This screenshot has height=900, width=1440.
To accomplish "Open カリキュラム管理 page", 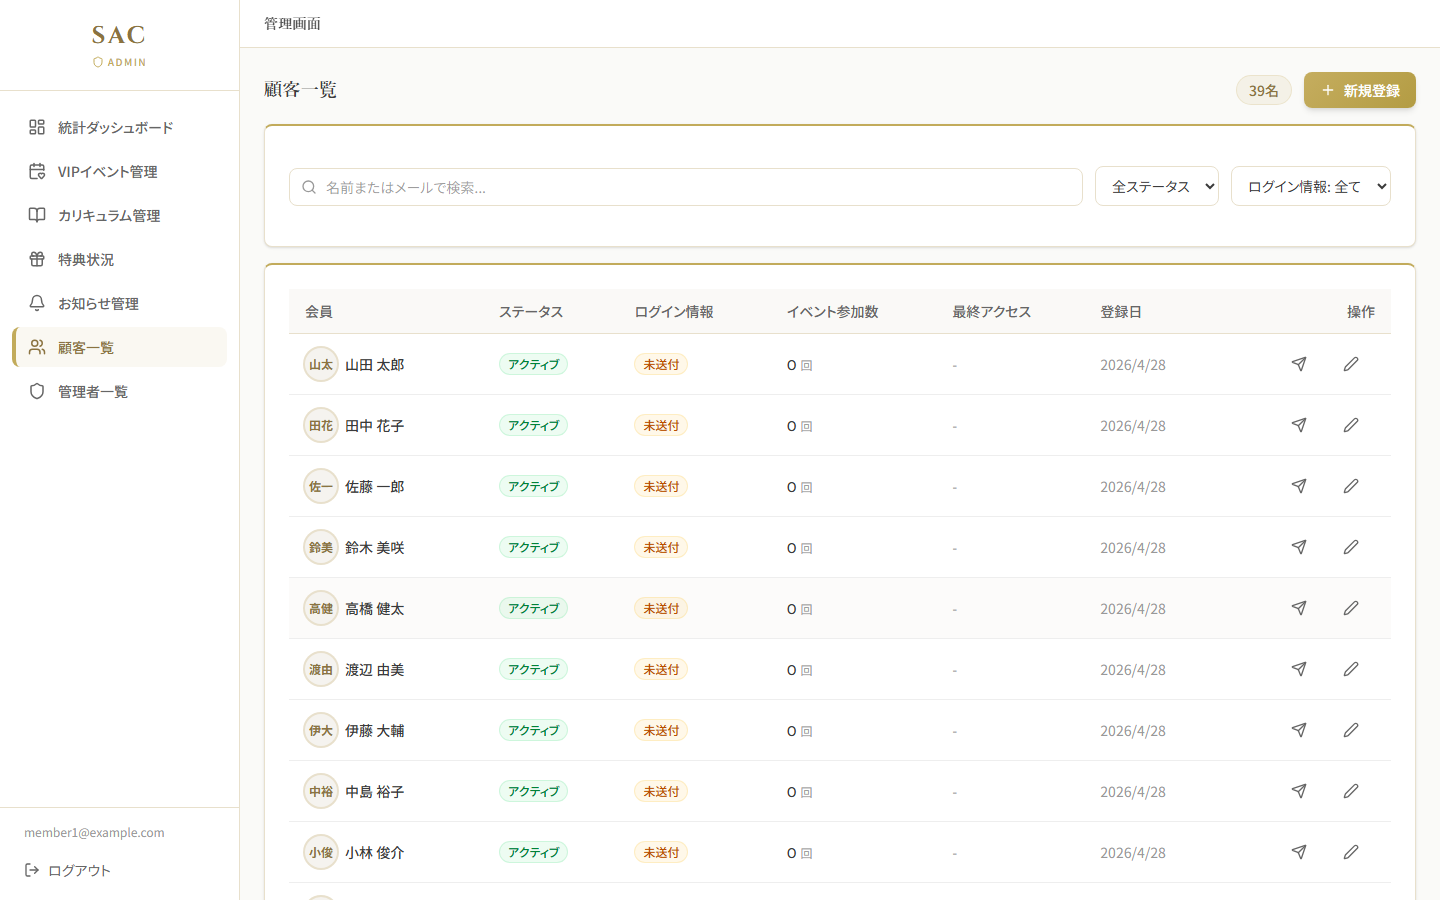I will (119, 215).
